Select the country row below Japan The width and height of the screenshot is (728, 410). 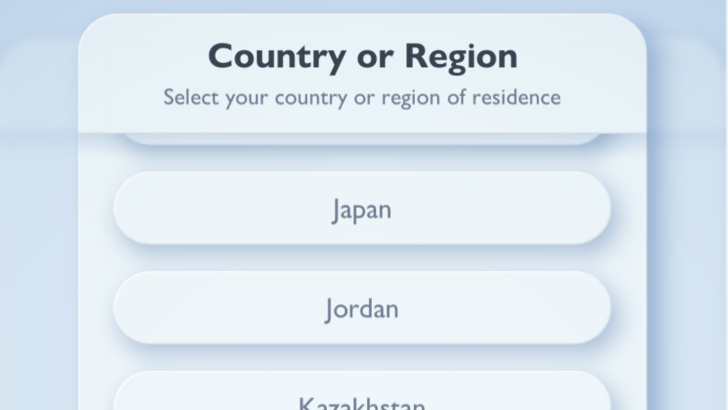362,308
